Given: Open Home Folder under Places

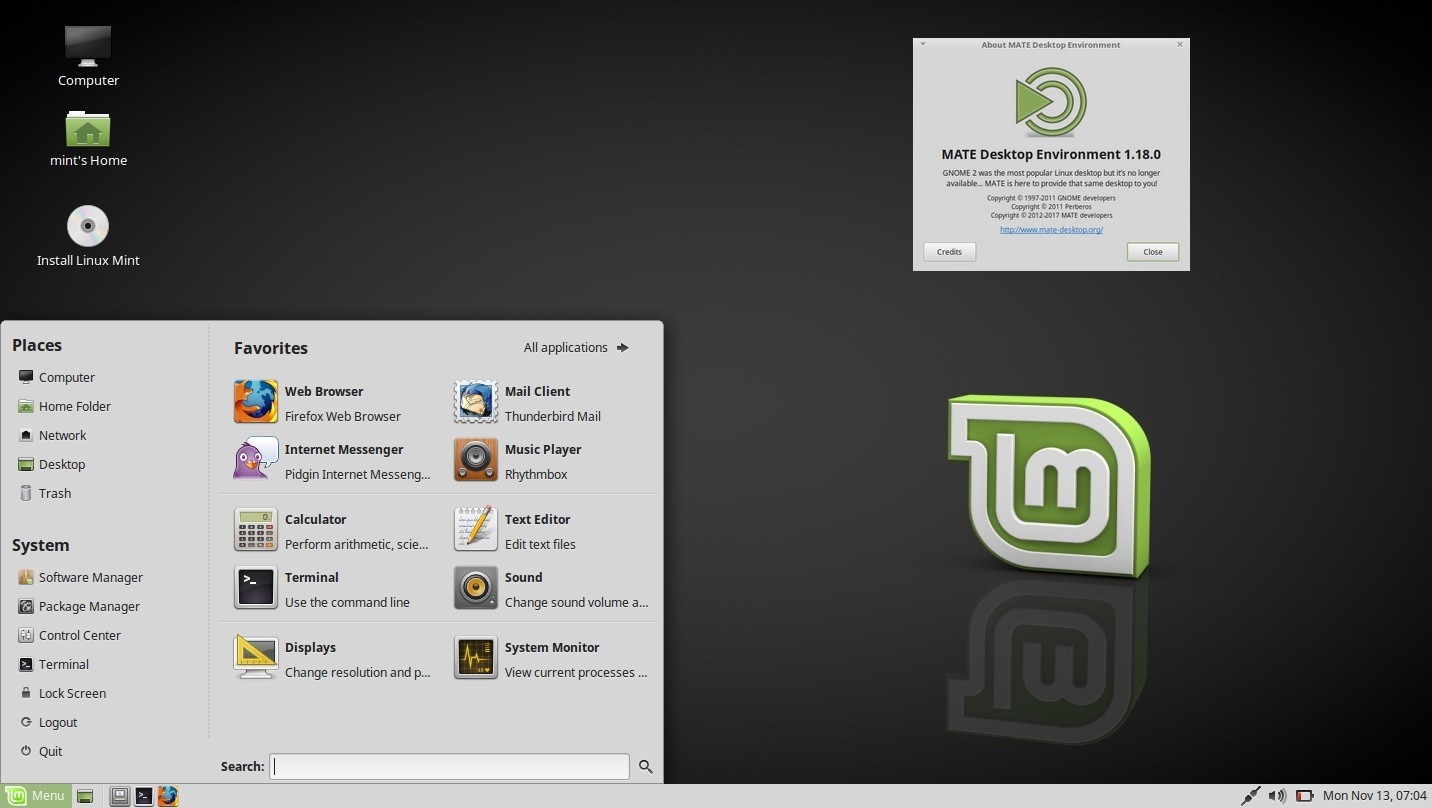Looking at the screenshot, I should click(x=65, y=406).
